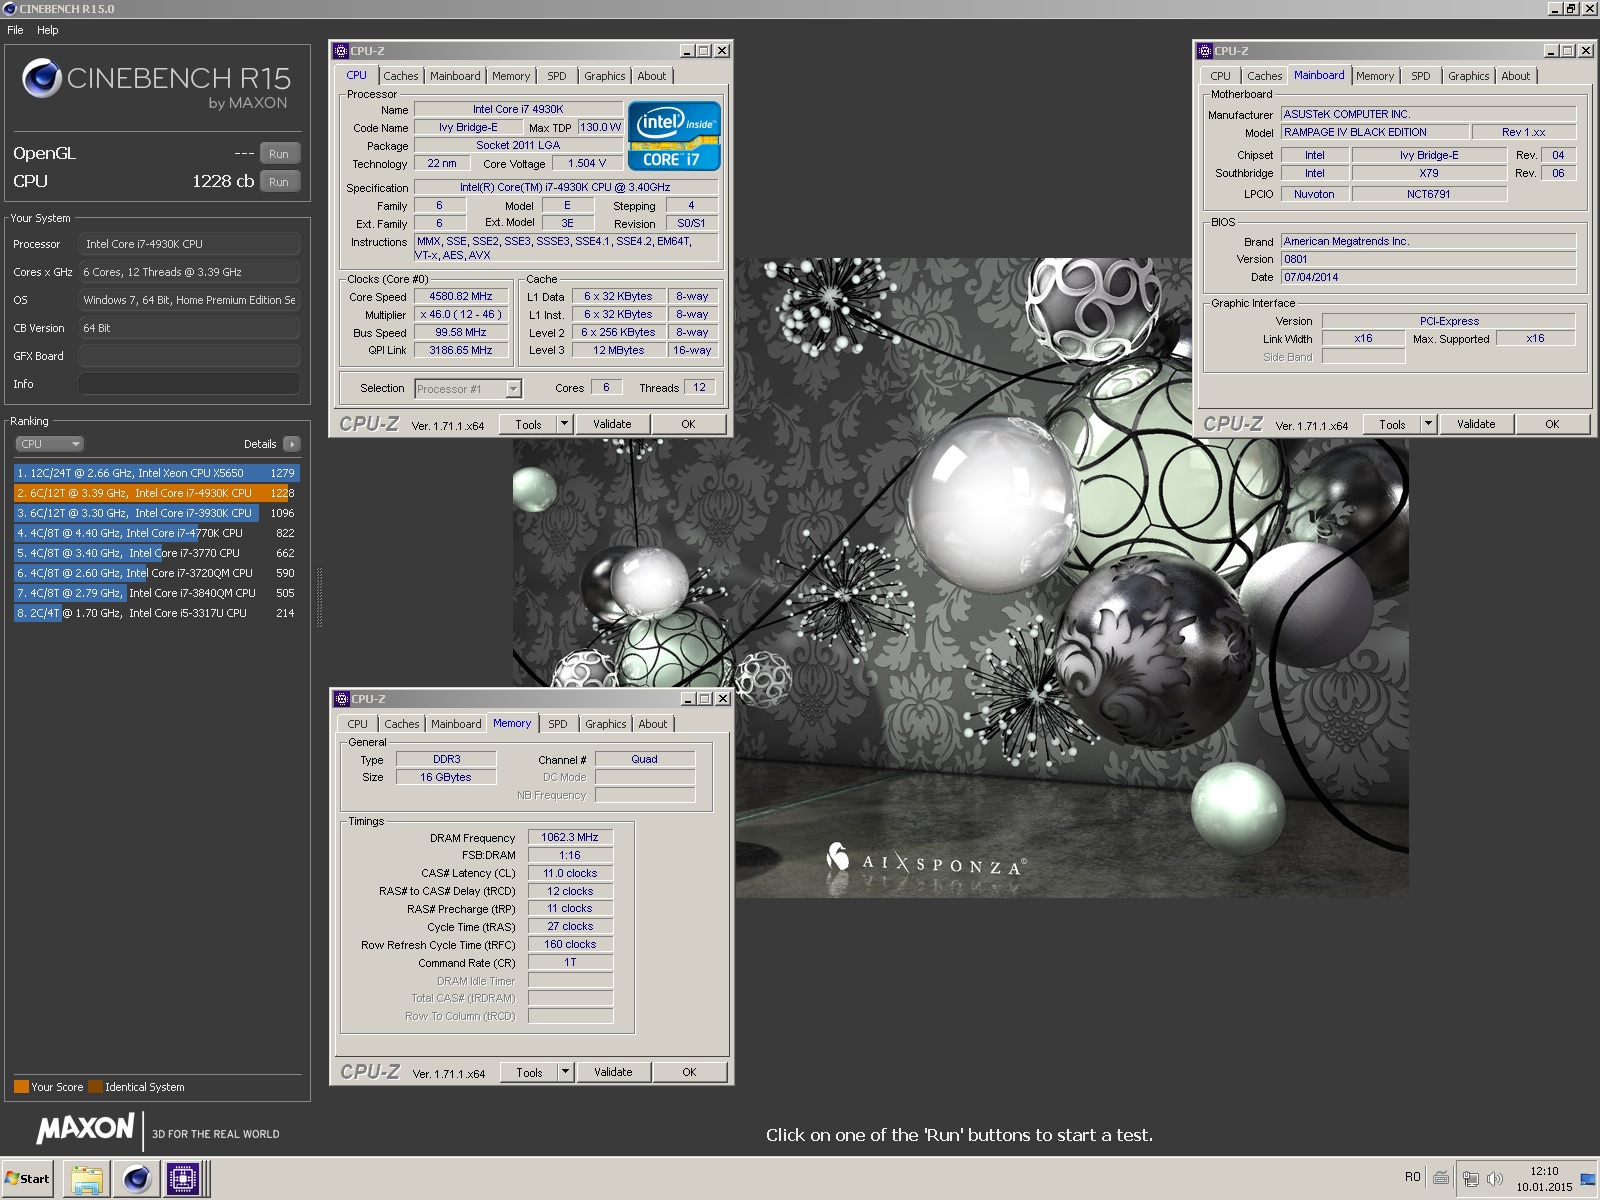Expand Tools dropdown arrow in Mainboard CPU-Z
Viewport: 1600px width, 1200px height.
[x=1428, y=424]
